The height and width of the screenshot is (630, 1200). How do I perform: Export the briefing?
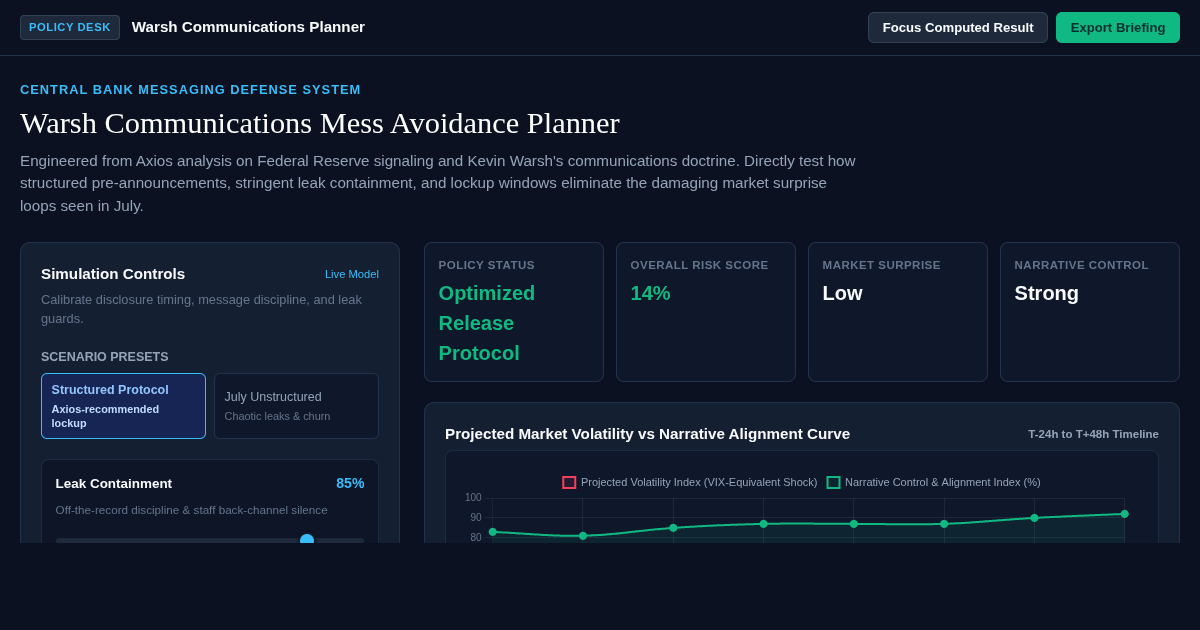pyautogui.click(x=1117, y=27)
